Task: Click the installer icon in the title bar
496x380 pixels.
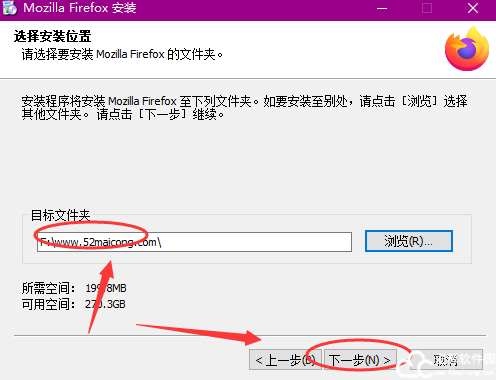Action: click(10, 8)
